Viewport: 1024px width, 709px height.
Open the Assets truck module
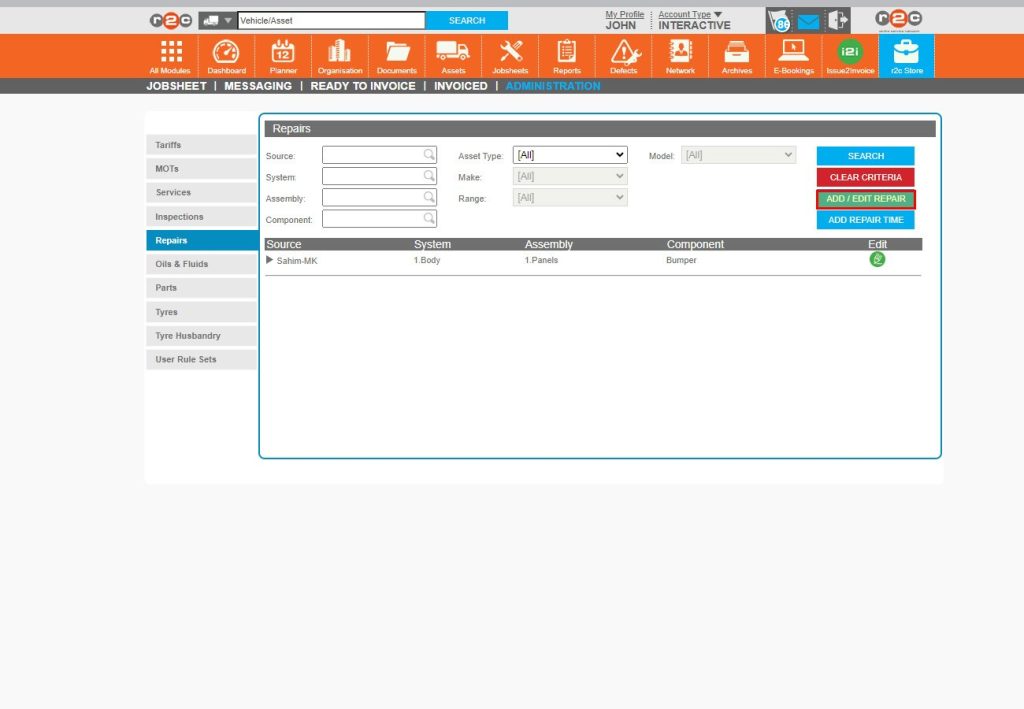tap(453, 57)
